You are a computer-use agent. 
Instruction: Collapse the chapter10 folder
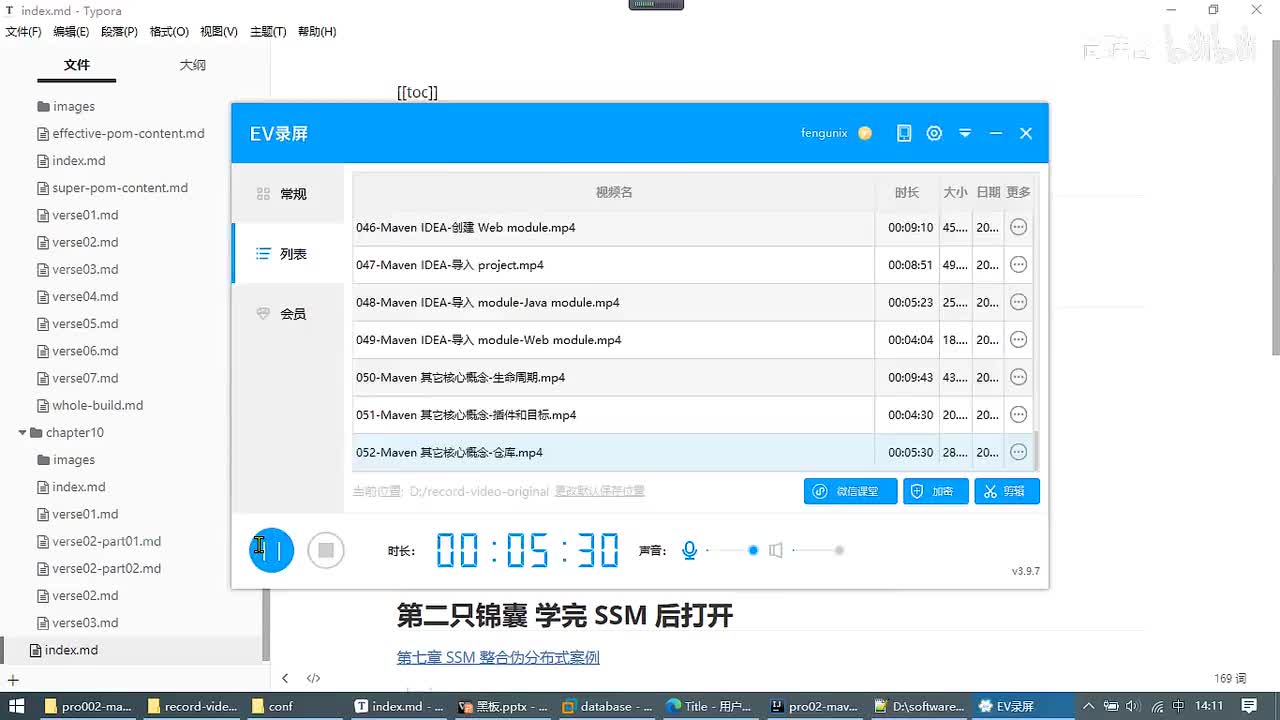pos(23,433)
